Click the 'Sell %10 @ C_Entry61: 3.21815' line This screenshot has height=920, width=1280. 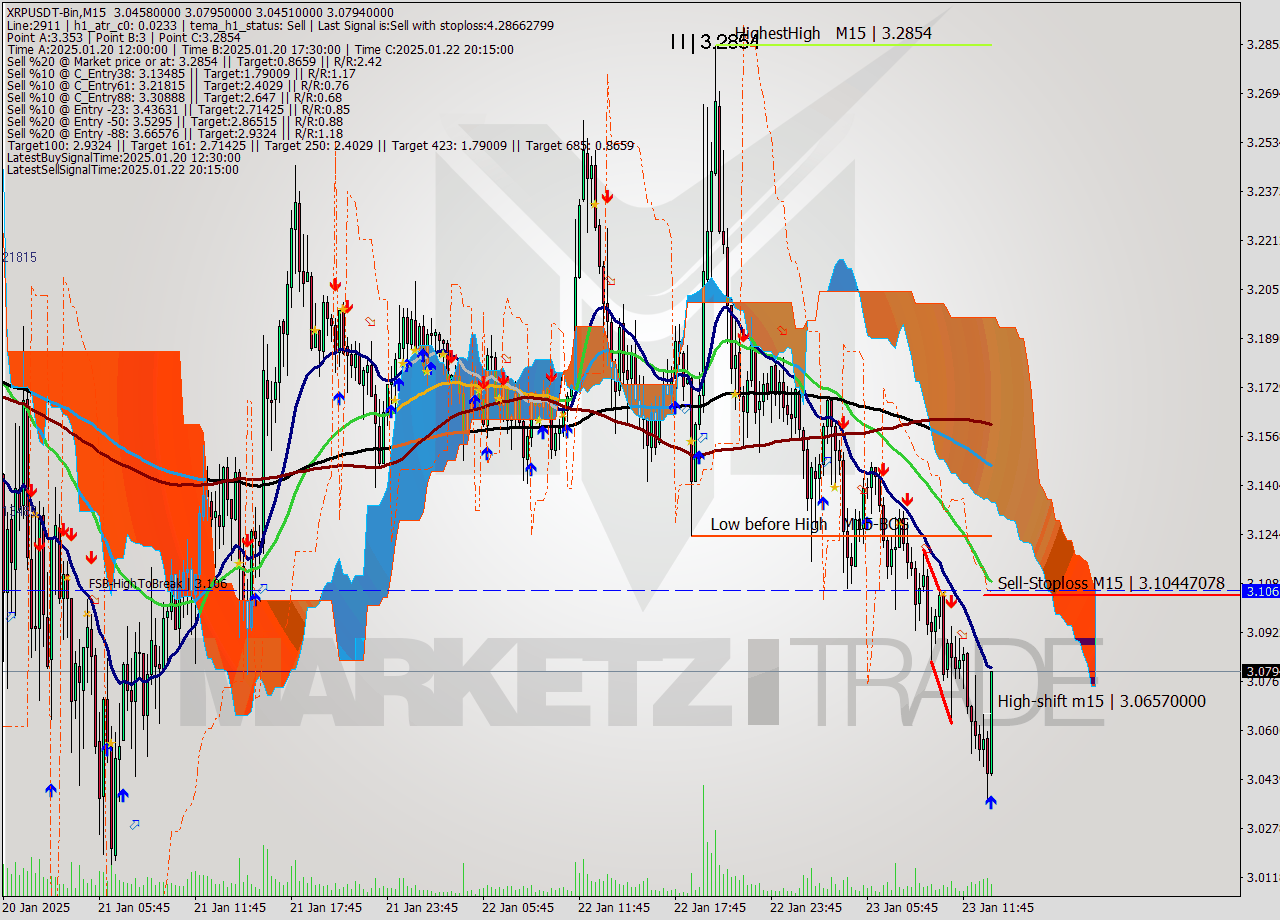[177, 85]
